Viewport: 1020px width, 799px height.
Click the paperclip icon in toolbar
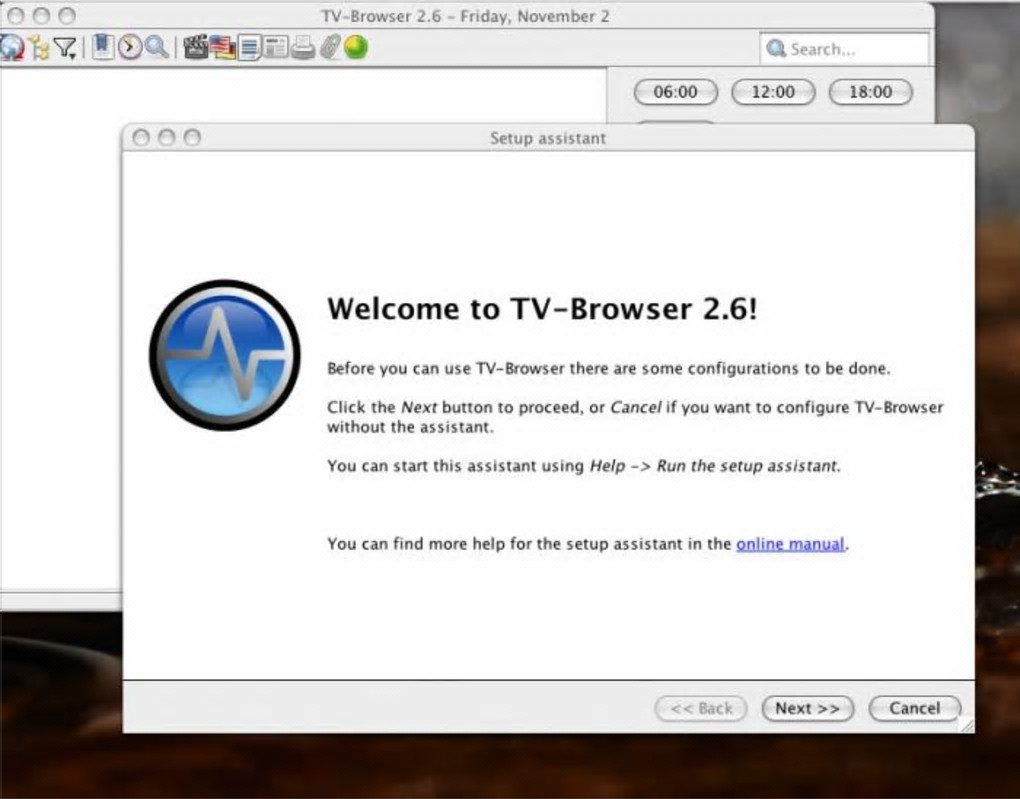point(329,47)
